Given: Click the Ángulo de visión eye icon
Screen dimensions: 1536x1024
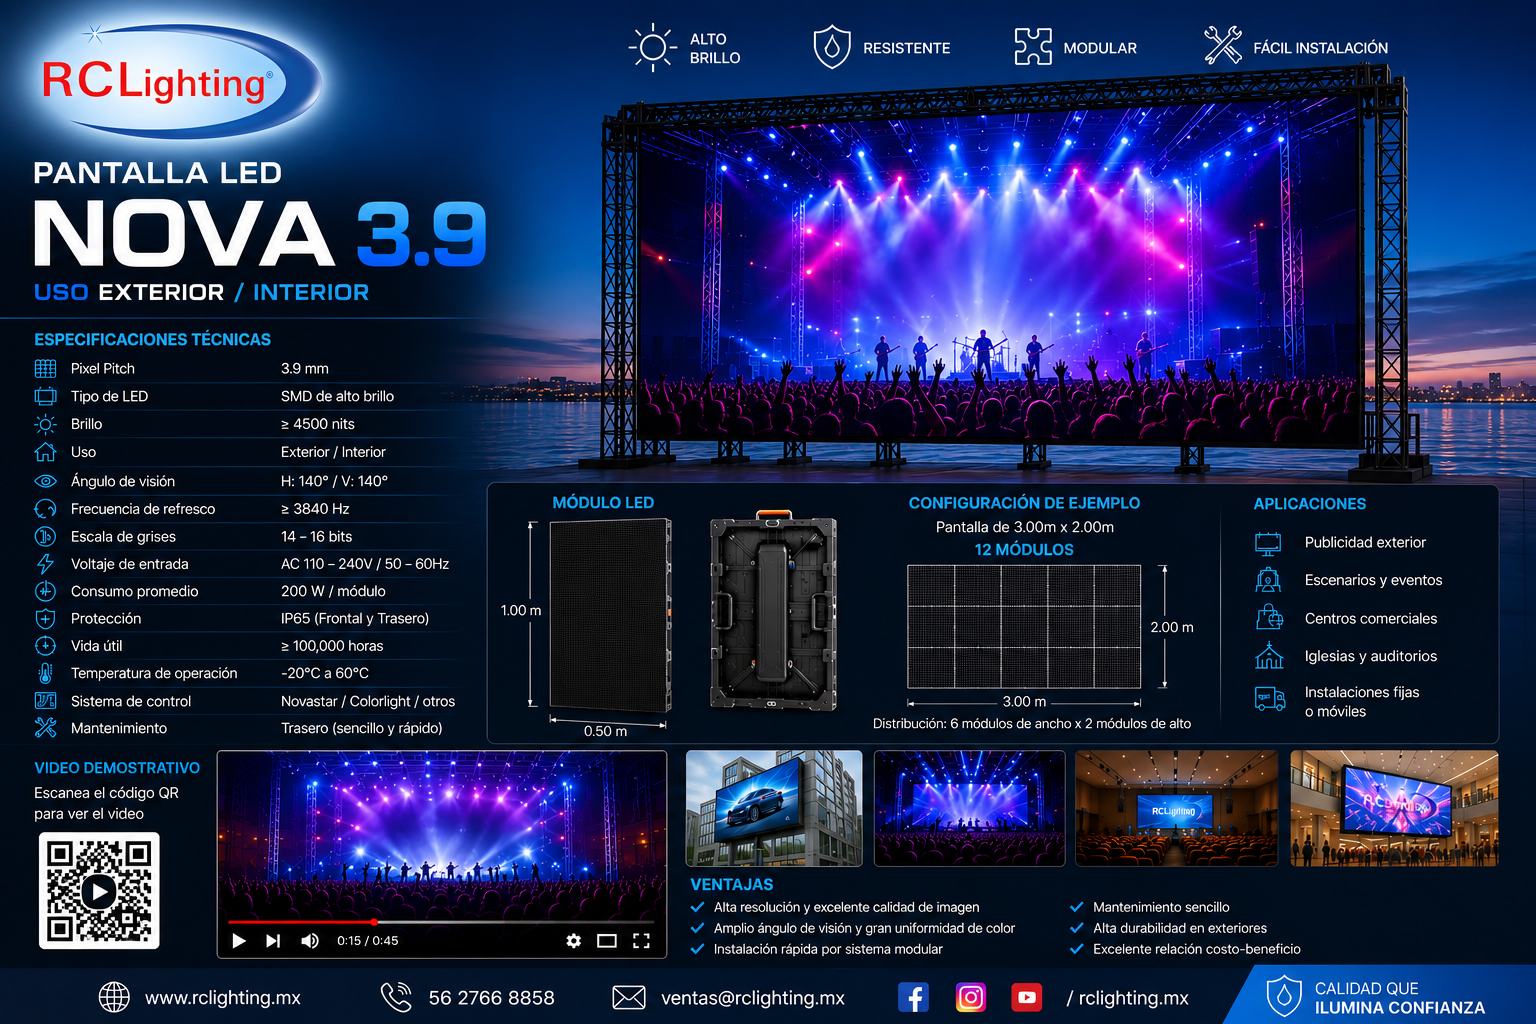Looking at the screenshot, I should click(x=46, y=481).
